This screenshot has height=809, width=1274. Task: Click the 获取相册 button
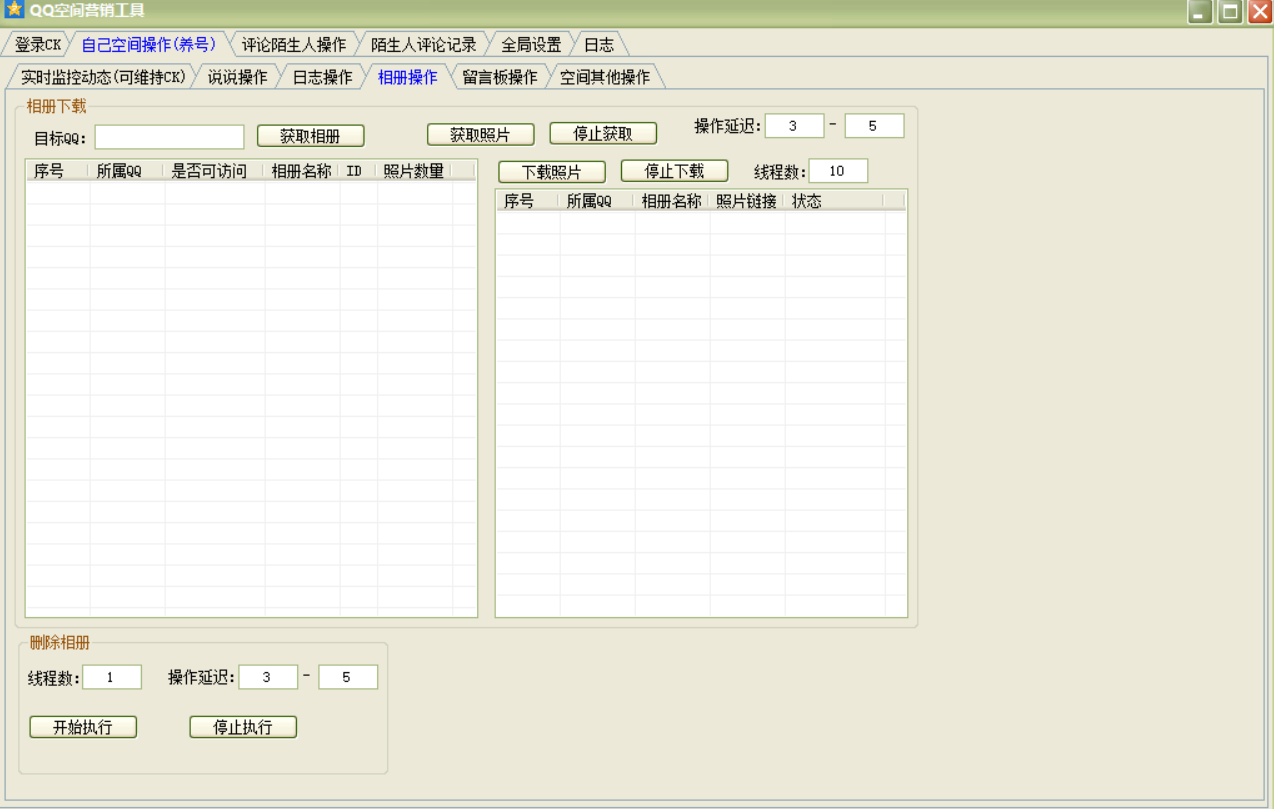coord(310,136)
